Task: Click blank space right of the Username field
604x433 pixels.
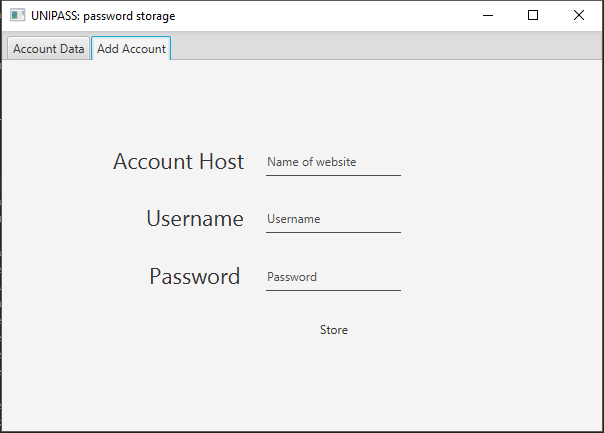Action: coord(500,219)
